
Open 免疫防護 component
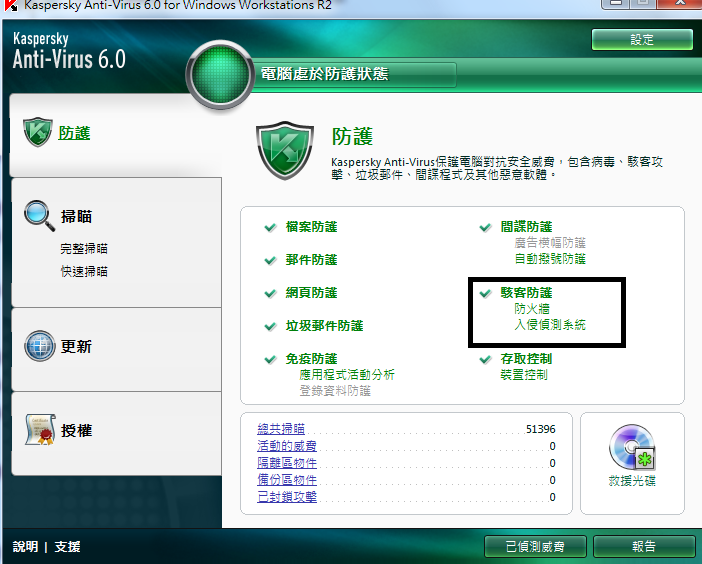(x=312, y=359)
